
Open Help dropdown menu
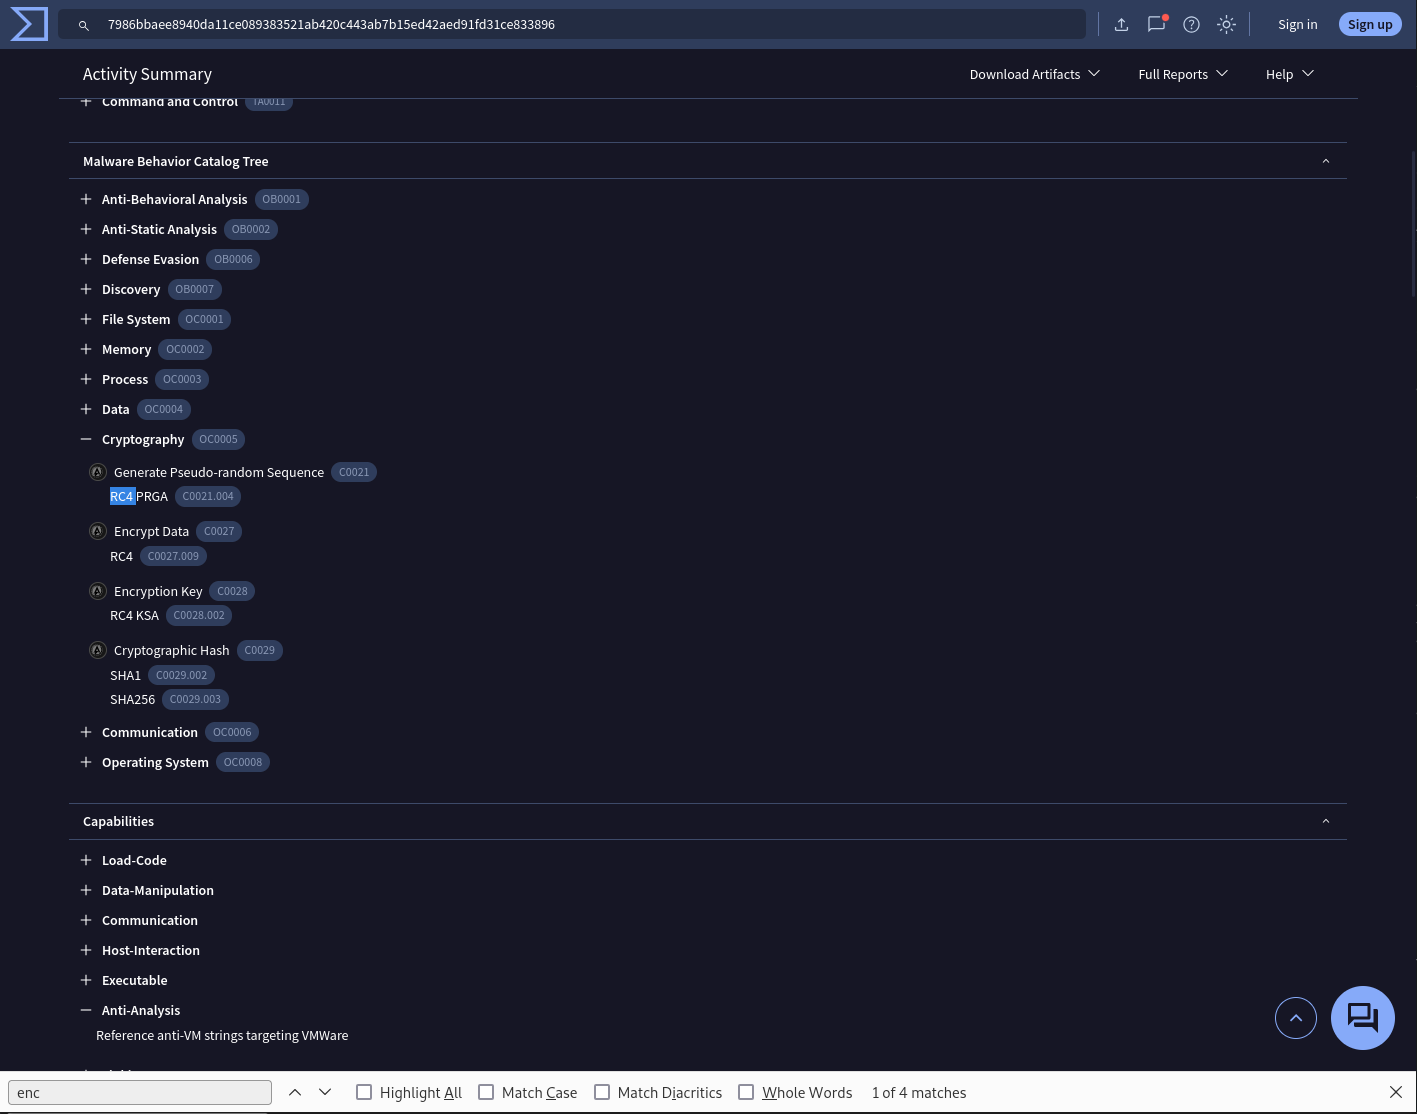click(x=1289, y=74)
